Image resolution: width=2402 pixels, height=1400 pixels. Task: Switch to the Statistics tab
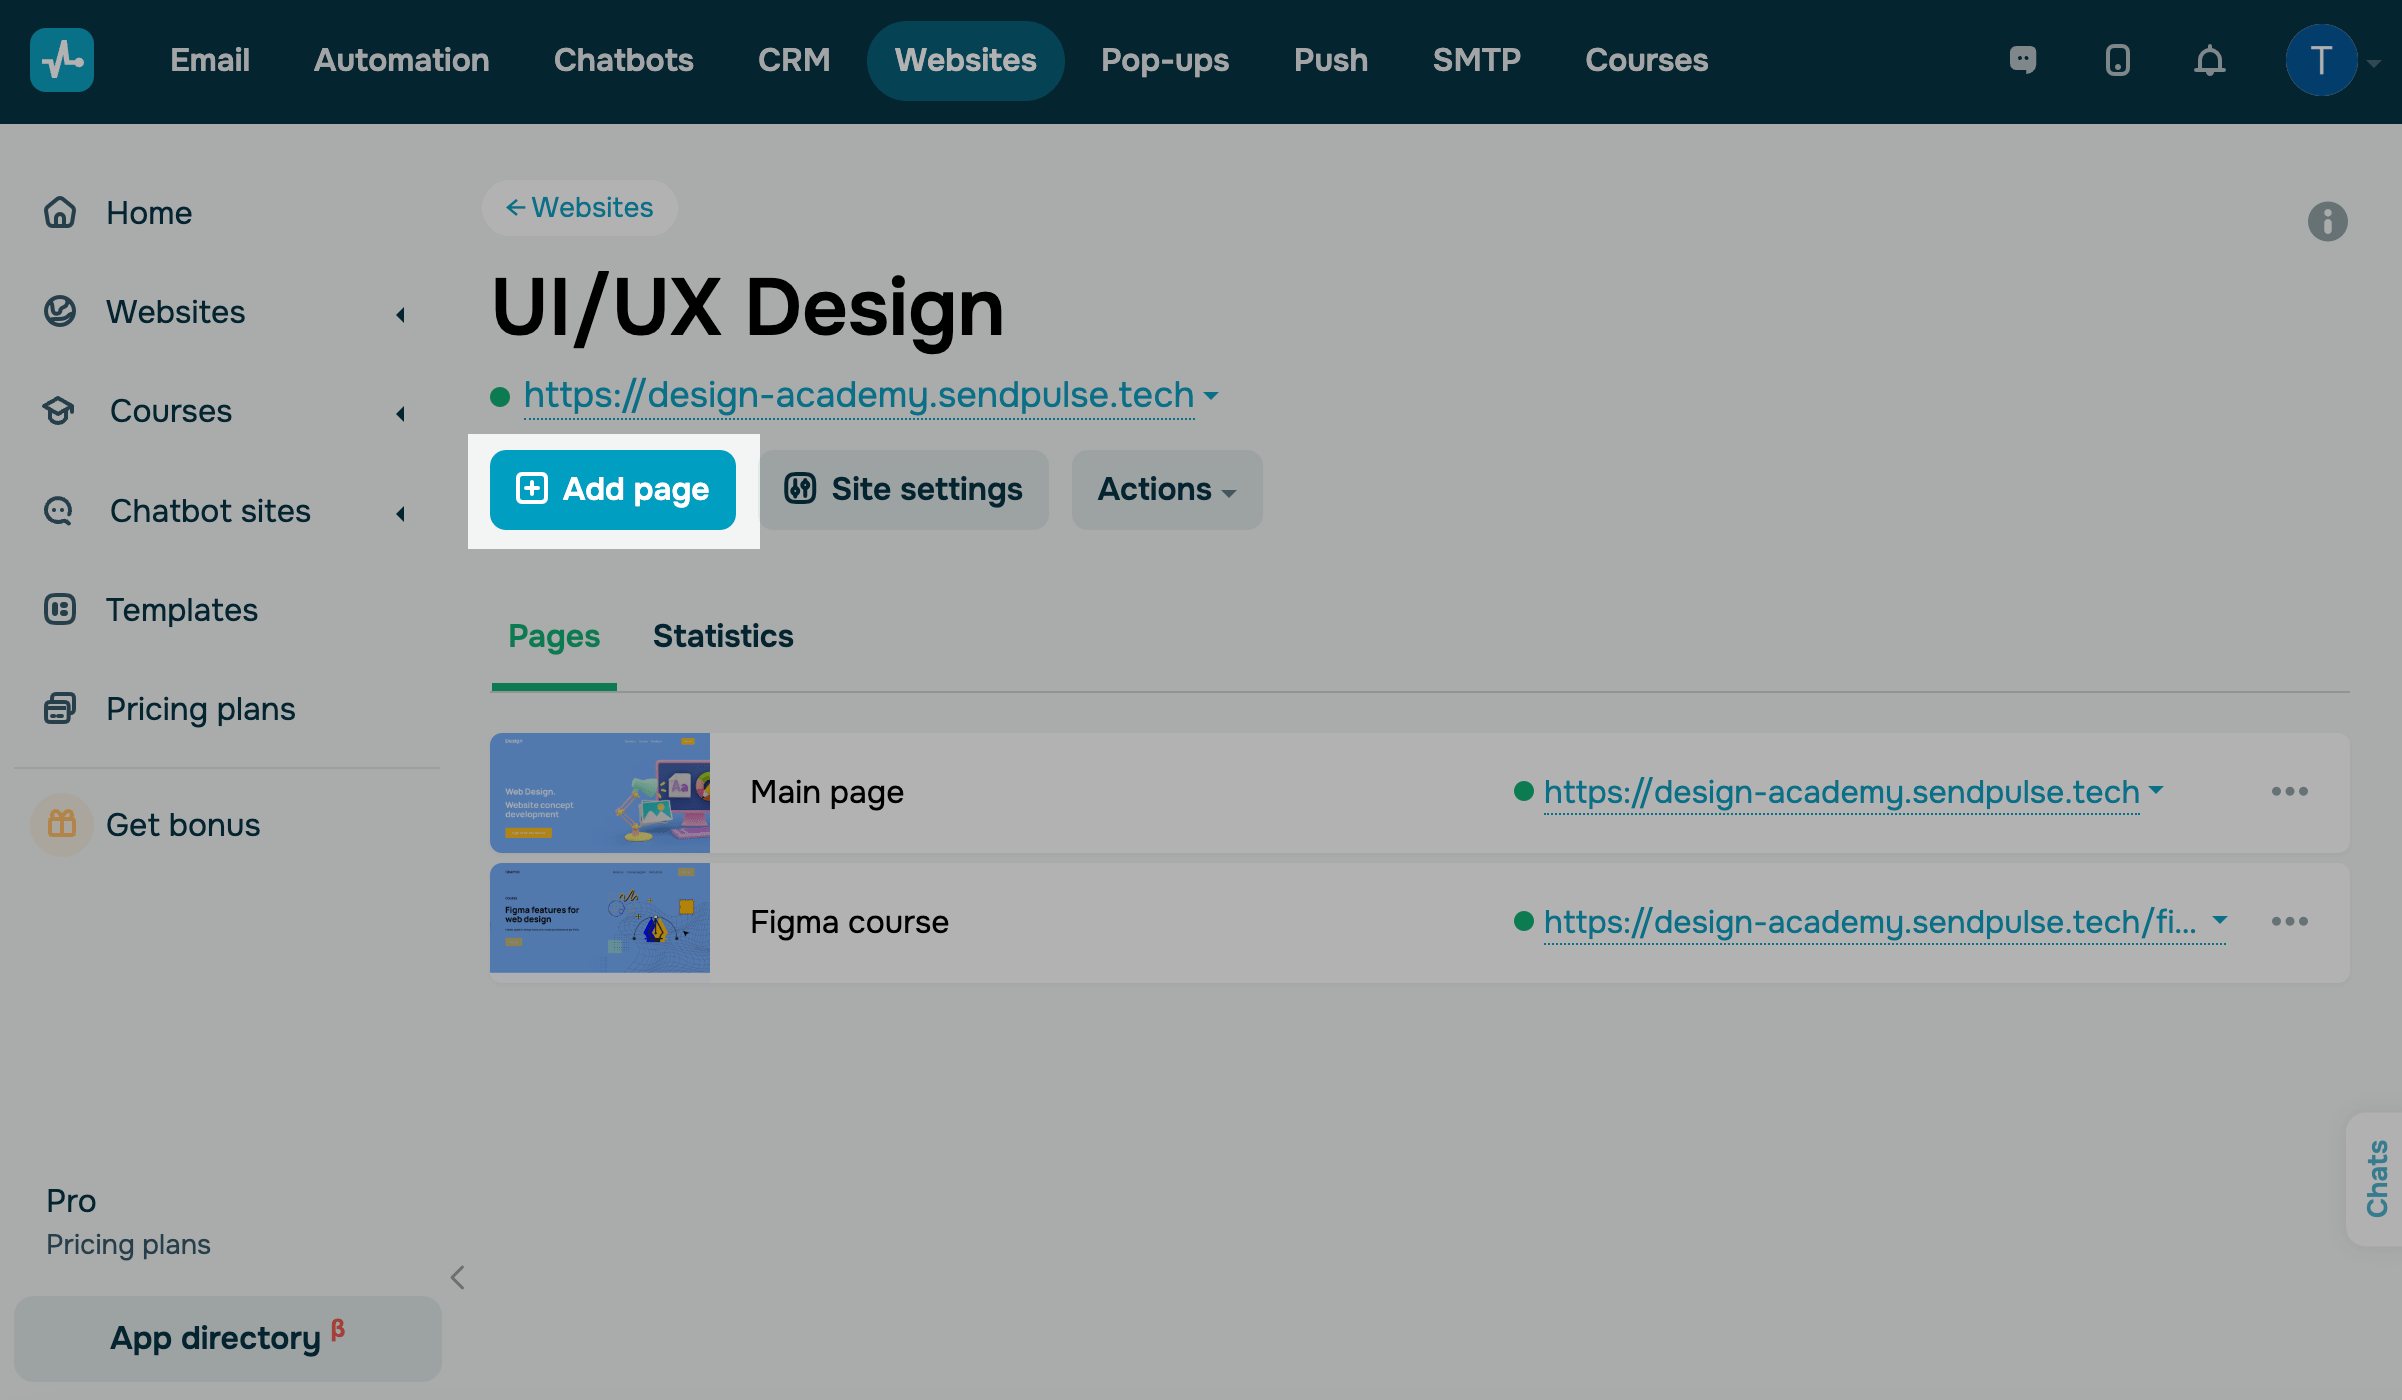click(x=722, y=636)
